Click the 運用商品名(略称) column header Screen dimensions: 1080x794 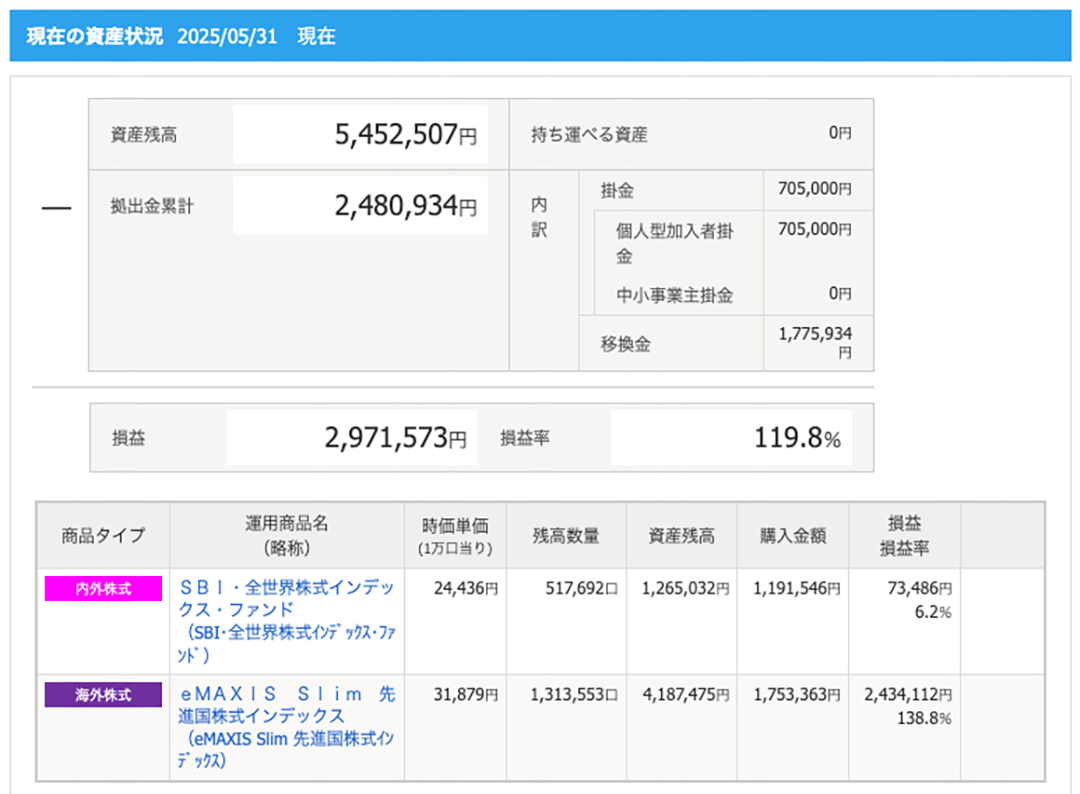tap(287, 536)
